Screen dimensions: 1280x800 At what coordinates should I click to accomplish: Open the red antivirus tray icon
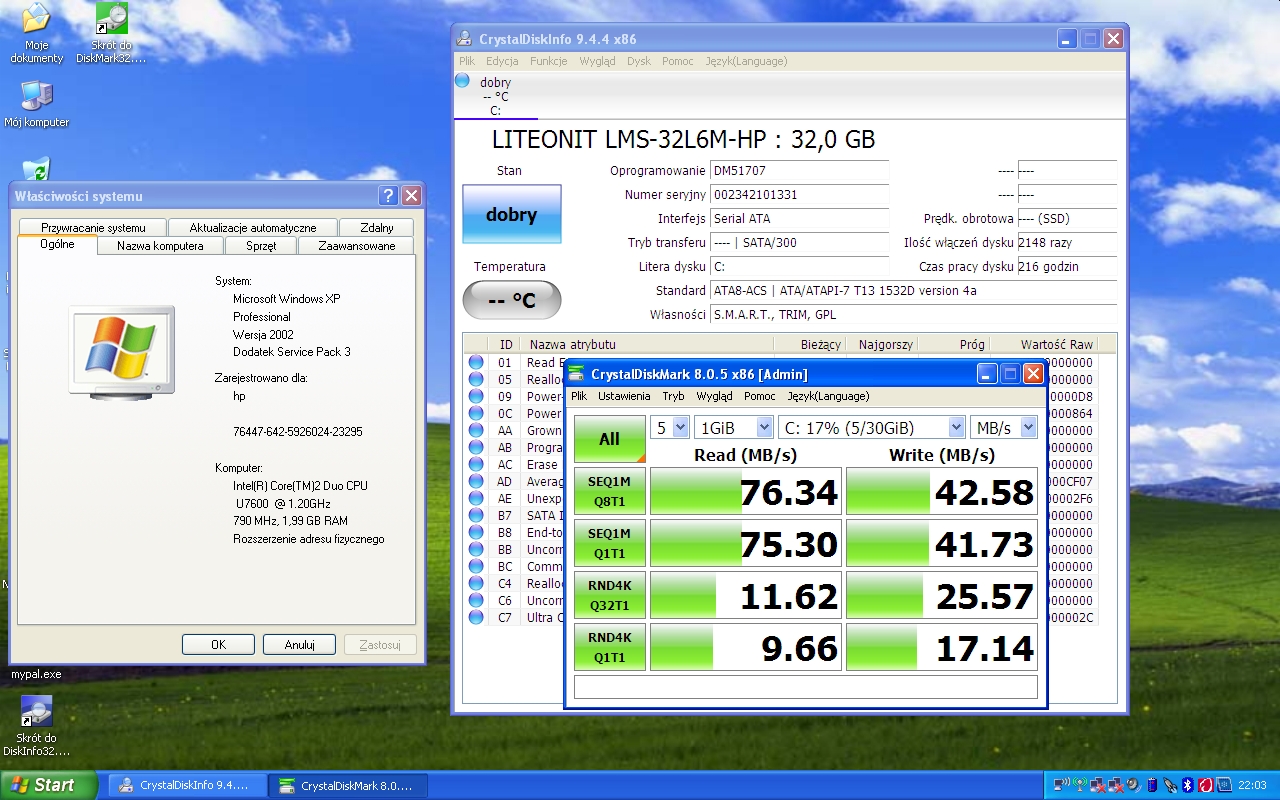(x=1205, y=784)
